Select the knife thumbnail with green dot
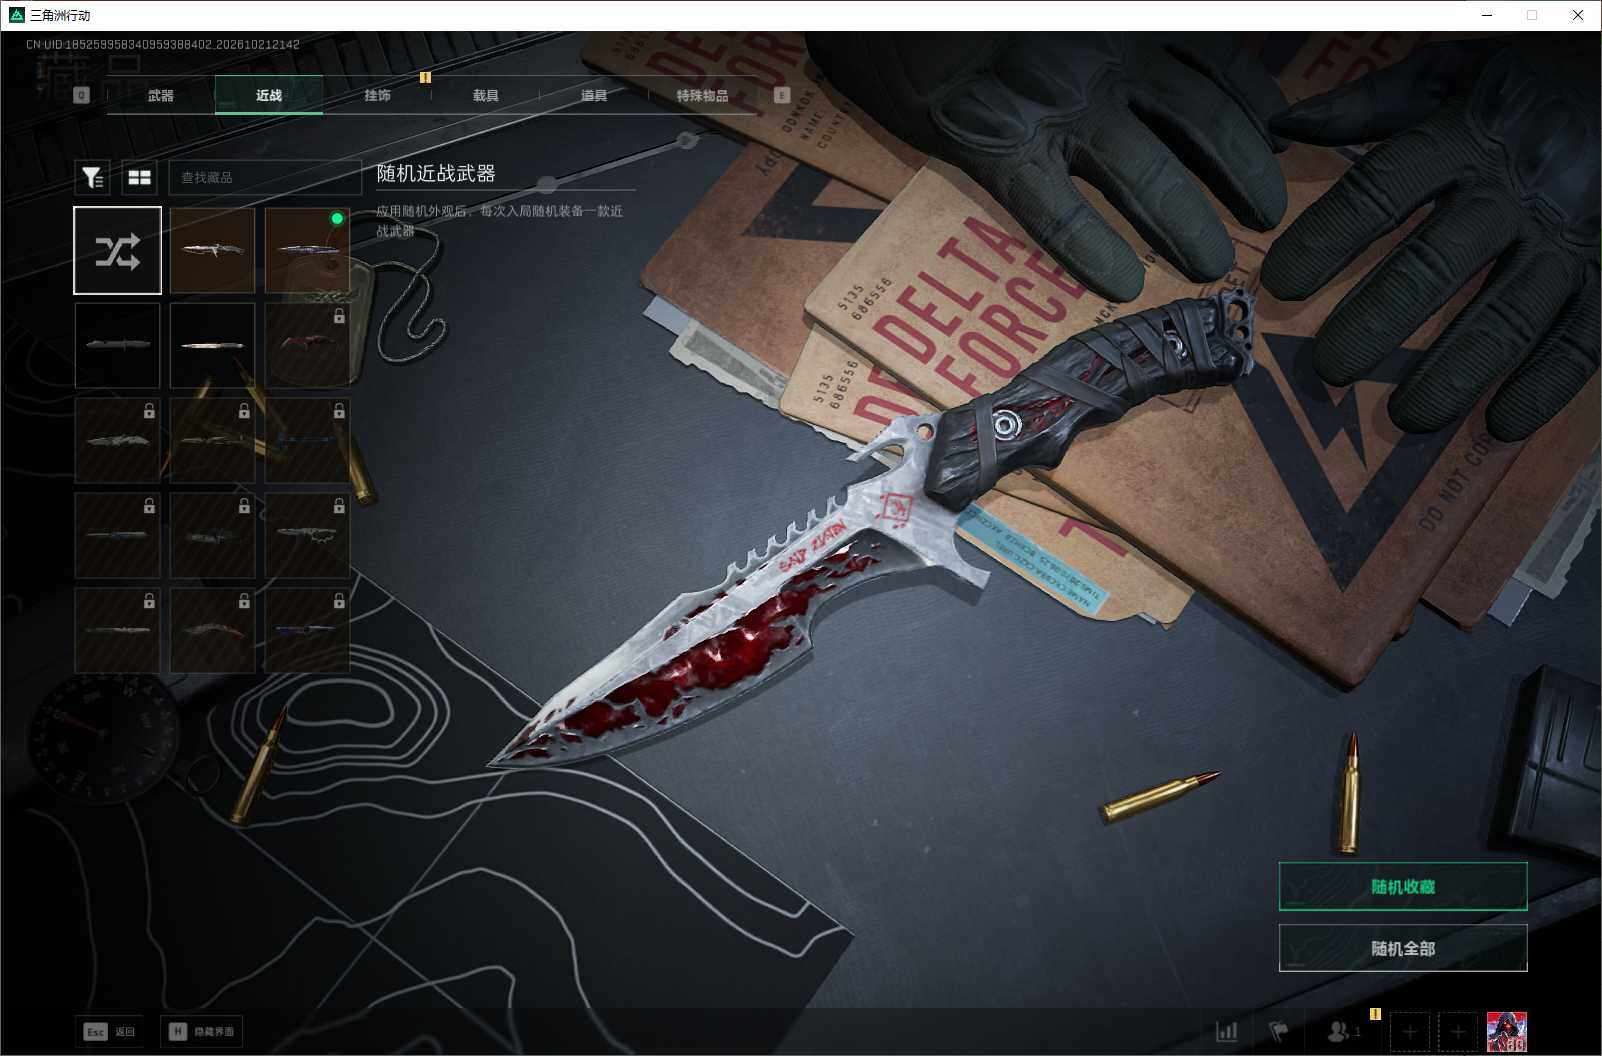Viewport: 1602px width, 1056px height. (x=307, y=250)
